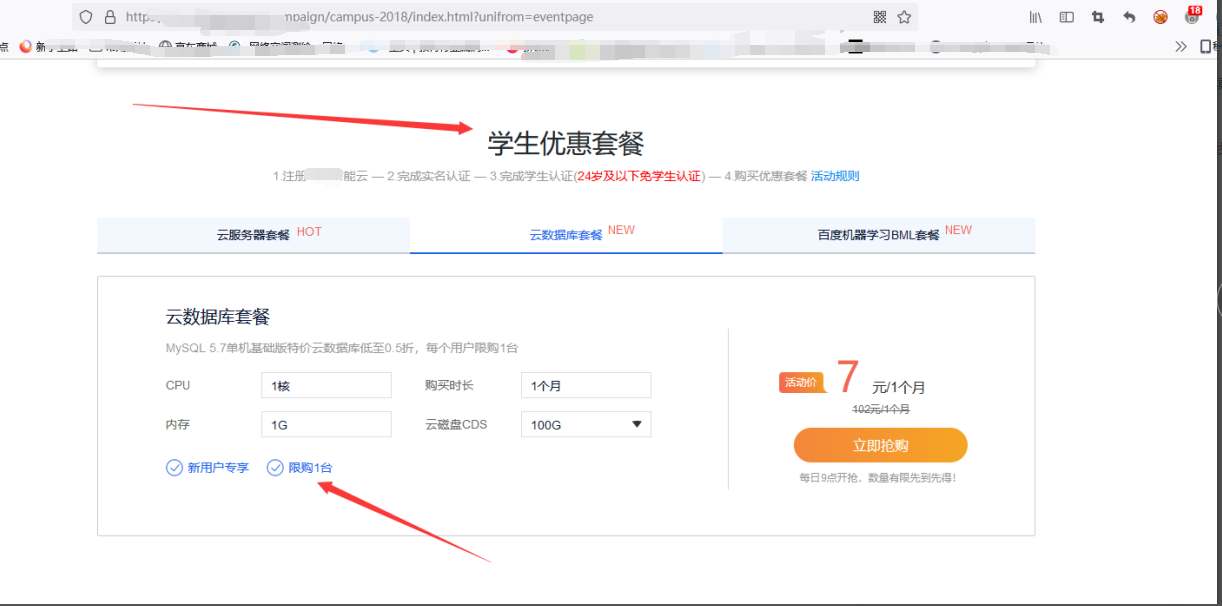Click the CPU 1核 field
Viewport: 1222px width, 606px height.
click(326, 385)
